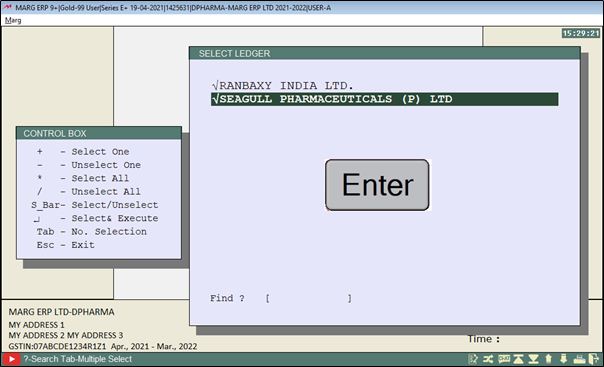Screen dimensions: 604x367
Task: Click the 'Unselect One' shortcut line
Action: tap(88, 165)
